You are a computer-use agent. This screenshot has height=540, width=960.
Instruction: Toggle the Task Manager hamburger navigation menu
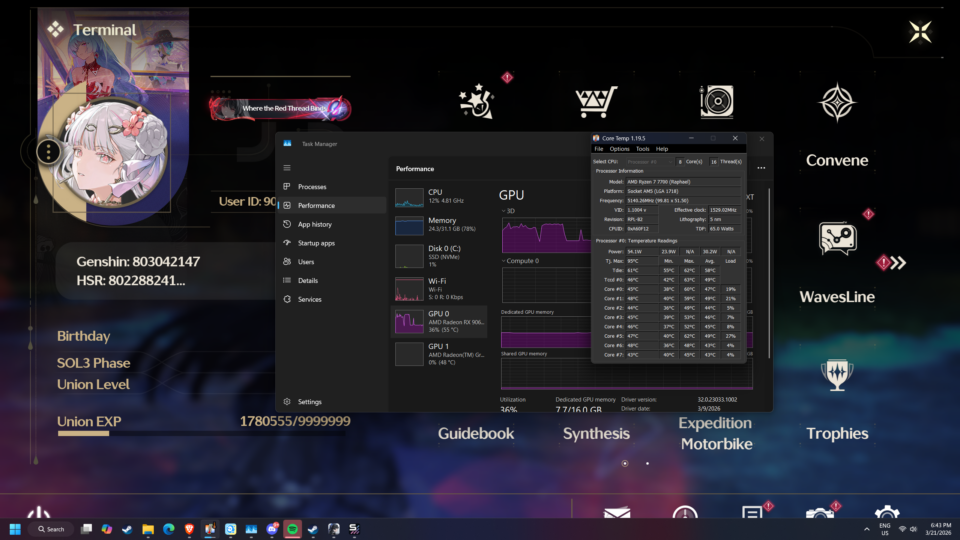click(287, 168)
